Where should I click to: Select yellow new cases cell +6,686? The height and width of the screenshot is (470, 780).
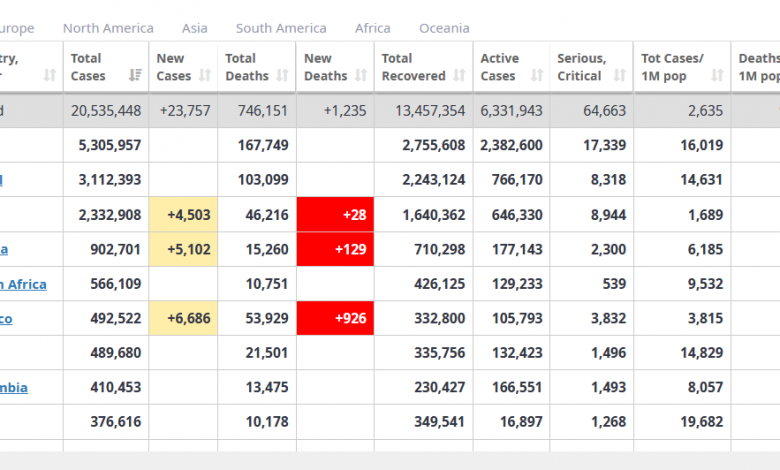point(183,318)
